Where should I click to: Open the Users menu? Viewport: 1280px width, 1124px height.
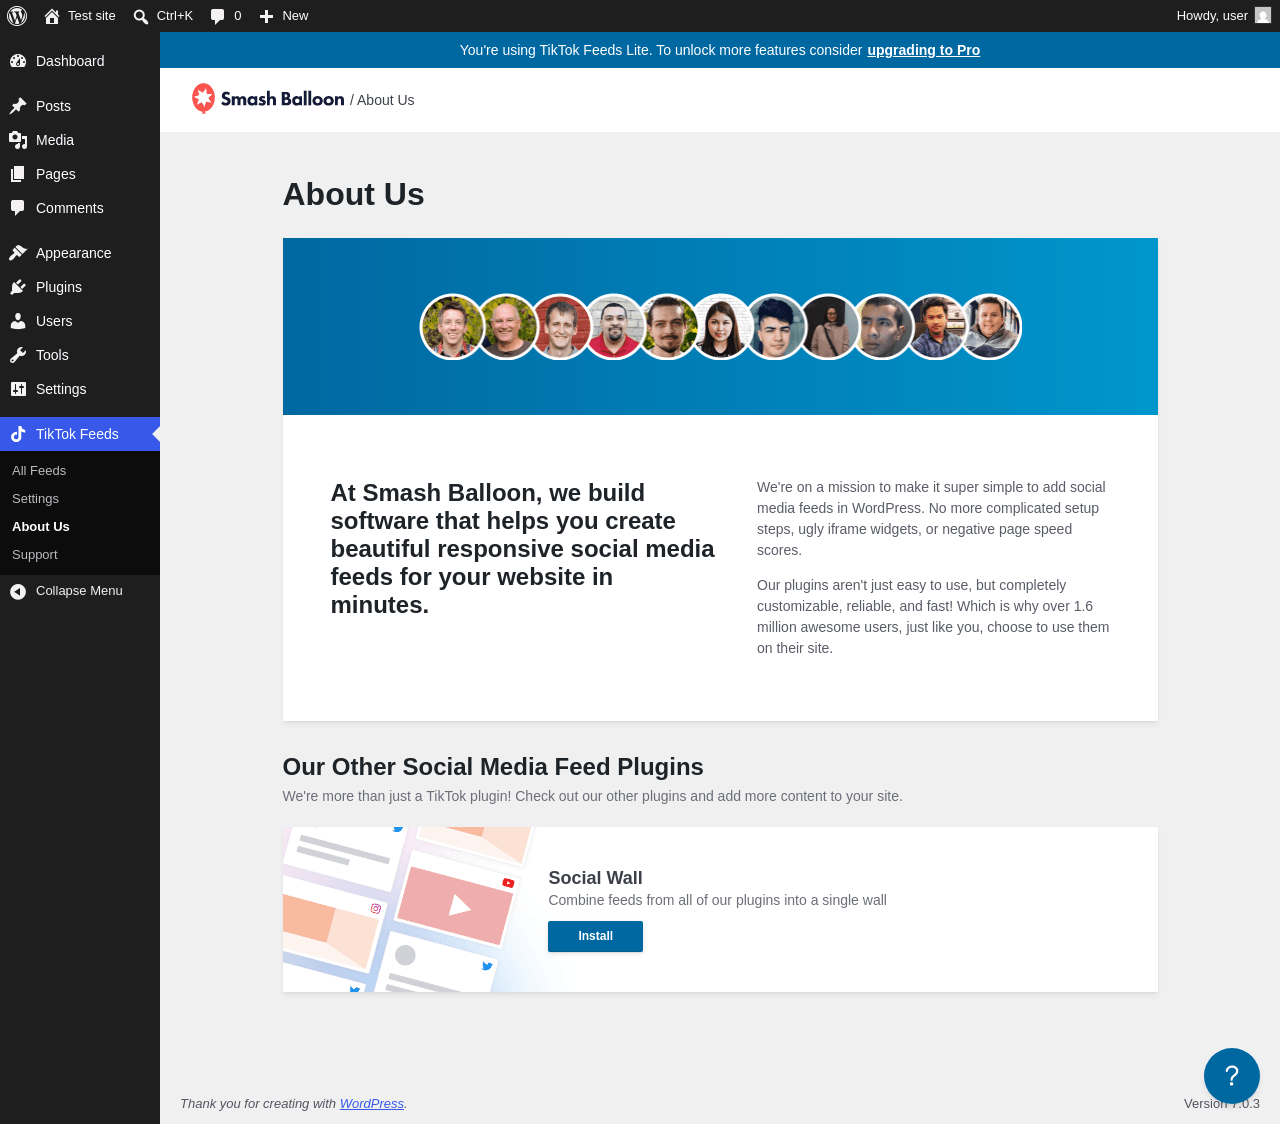[80, 321]
